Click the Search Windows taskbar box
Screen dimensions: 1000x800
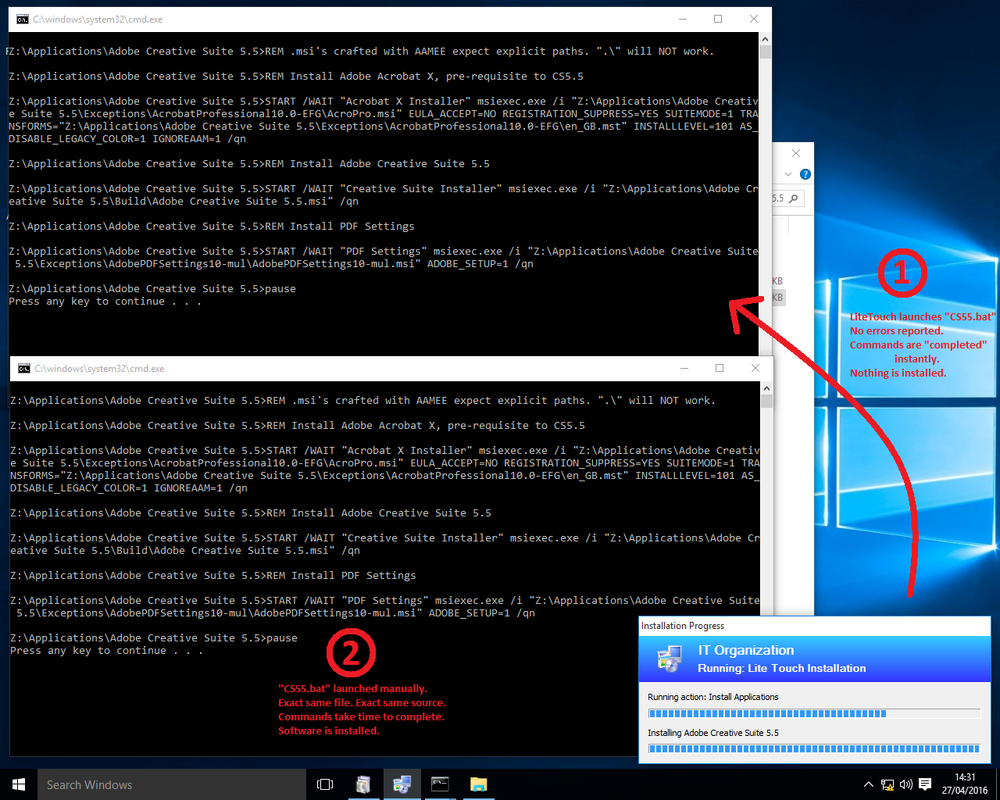172,785
